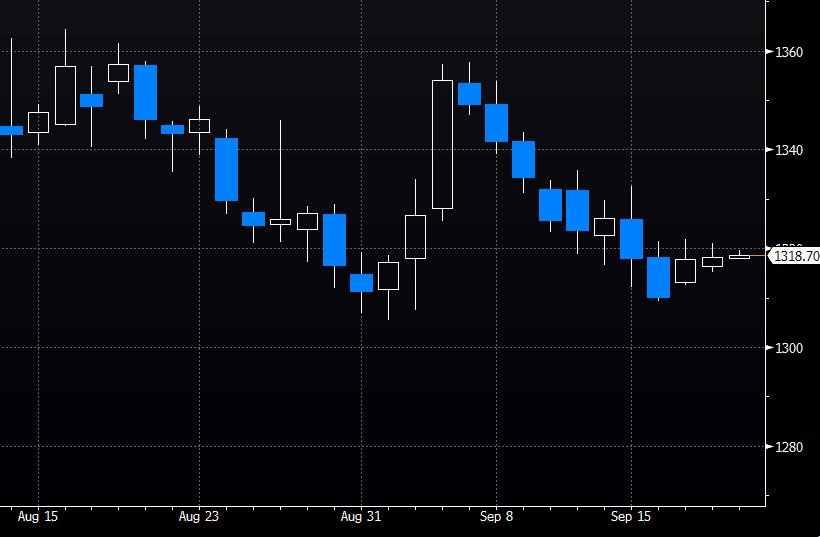Select the blue candle directly above Sep 8
The height and width of the screenshot is (537, 820).
(496, 122)
